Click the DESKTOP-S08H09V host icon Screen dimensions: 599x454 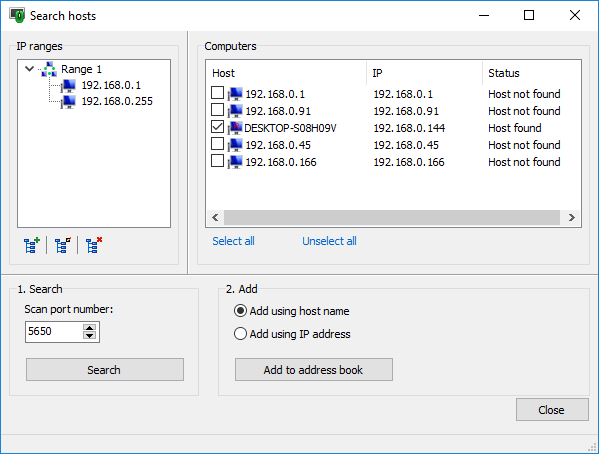point(235,128)
